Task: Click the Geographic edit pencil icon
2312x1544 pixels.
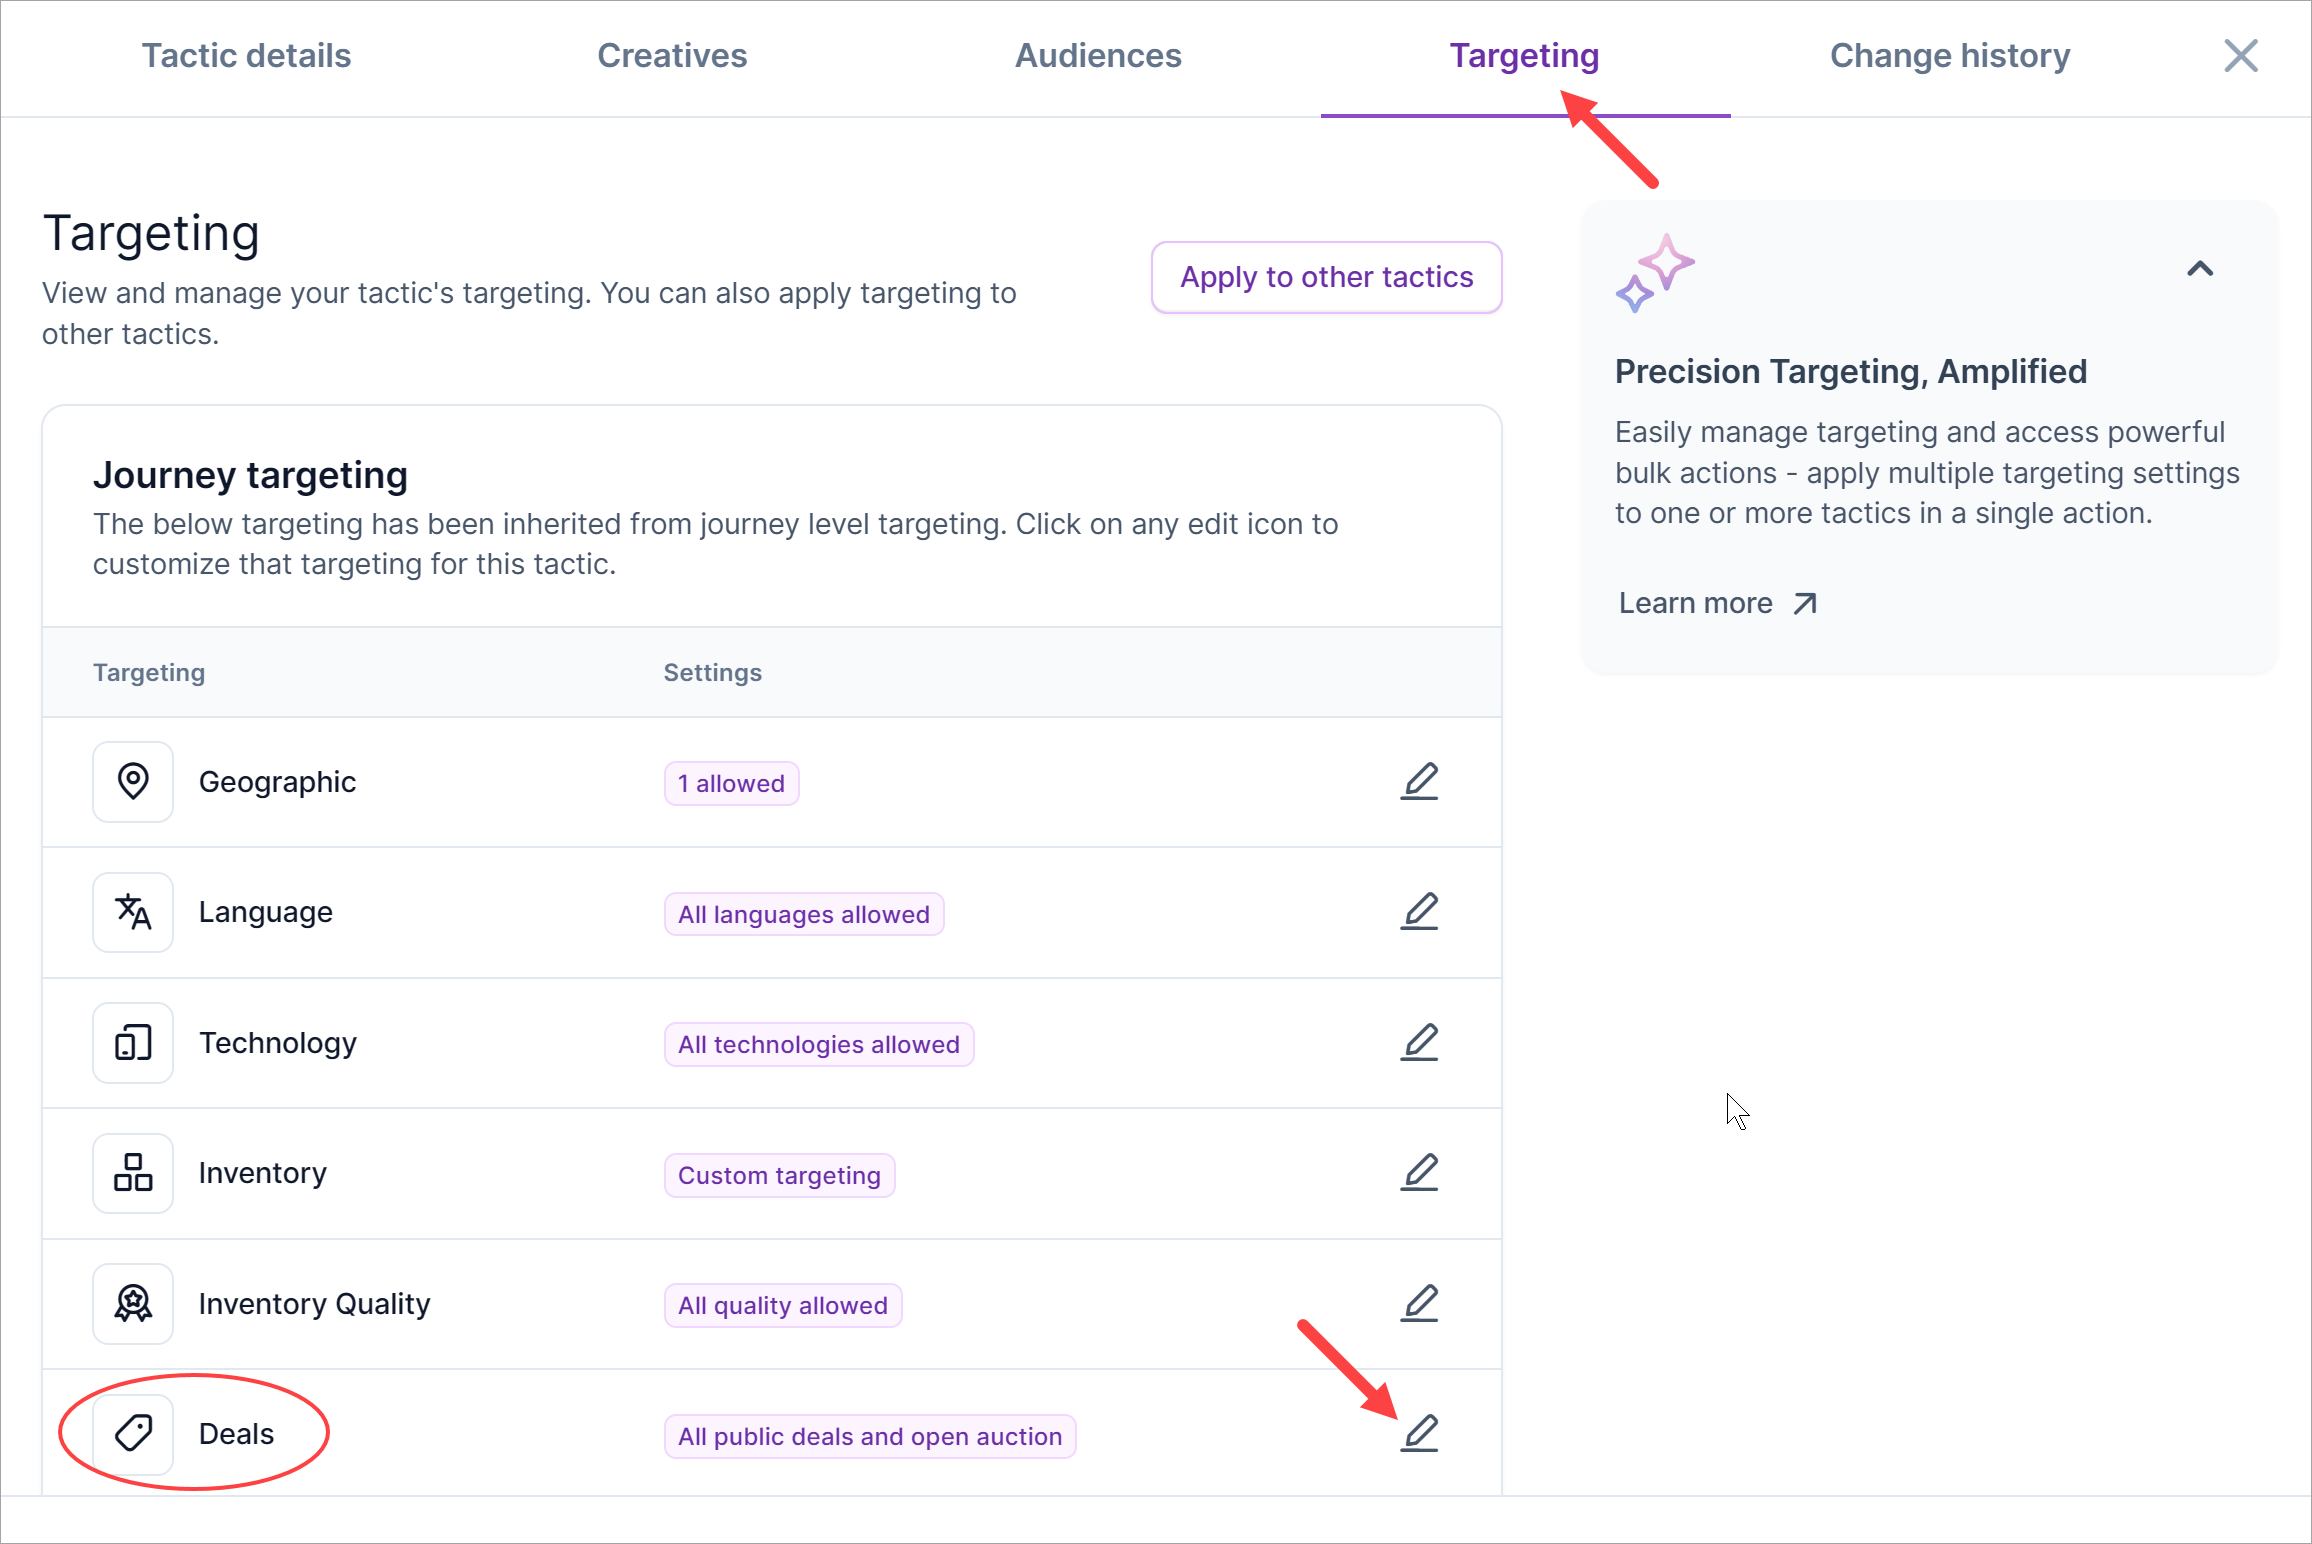Action: click(1419, 782)
